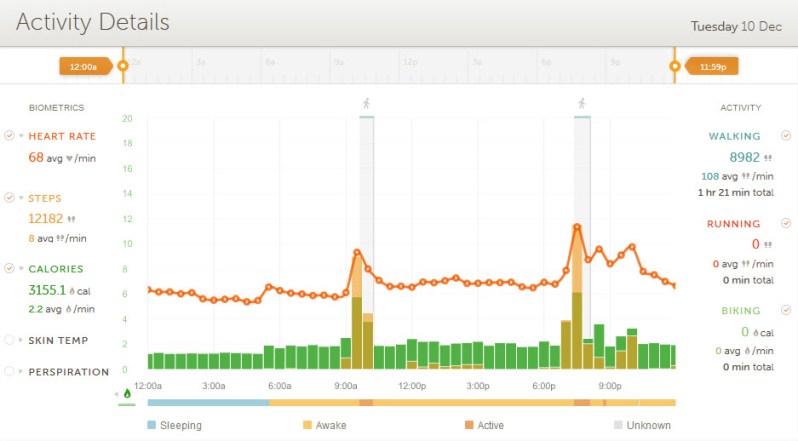Expand the Calories dropdown arrow

[21, 269]
